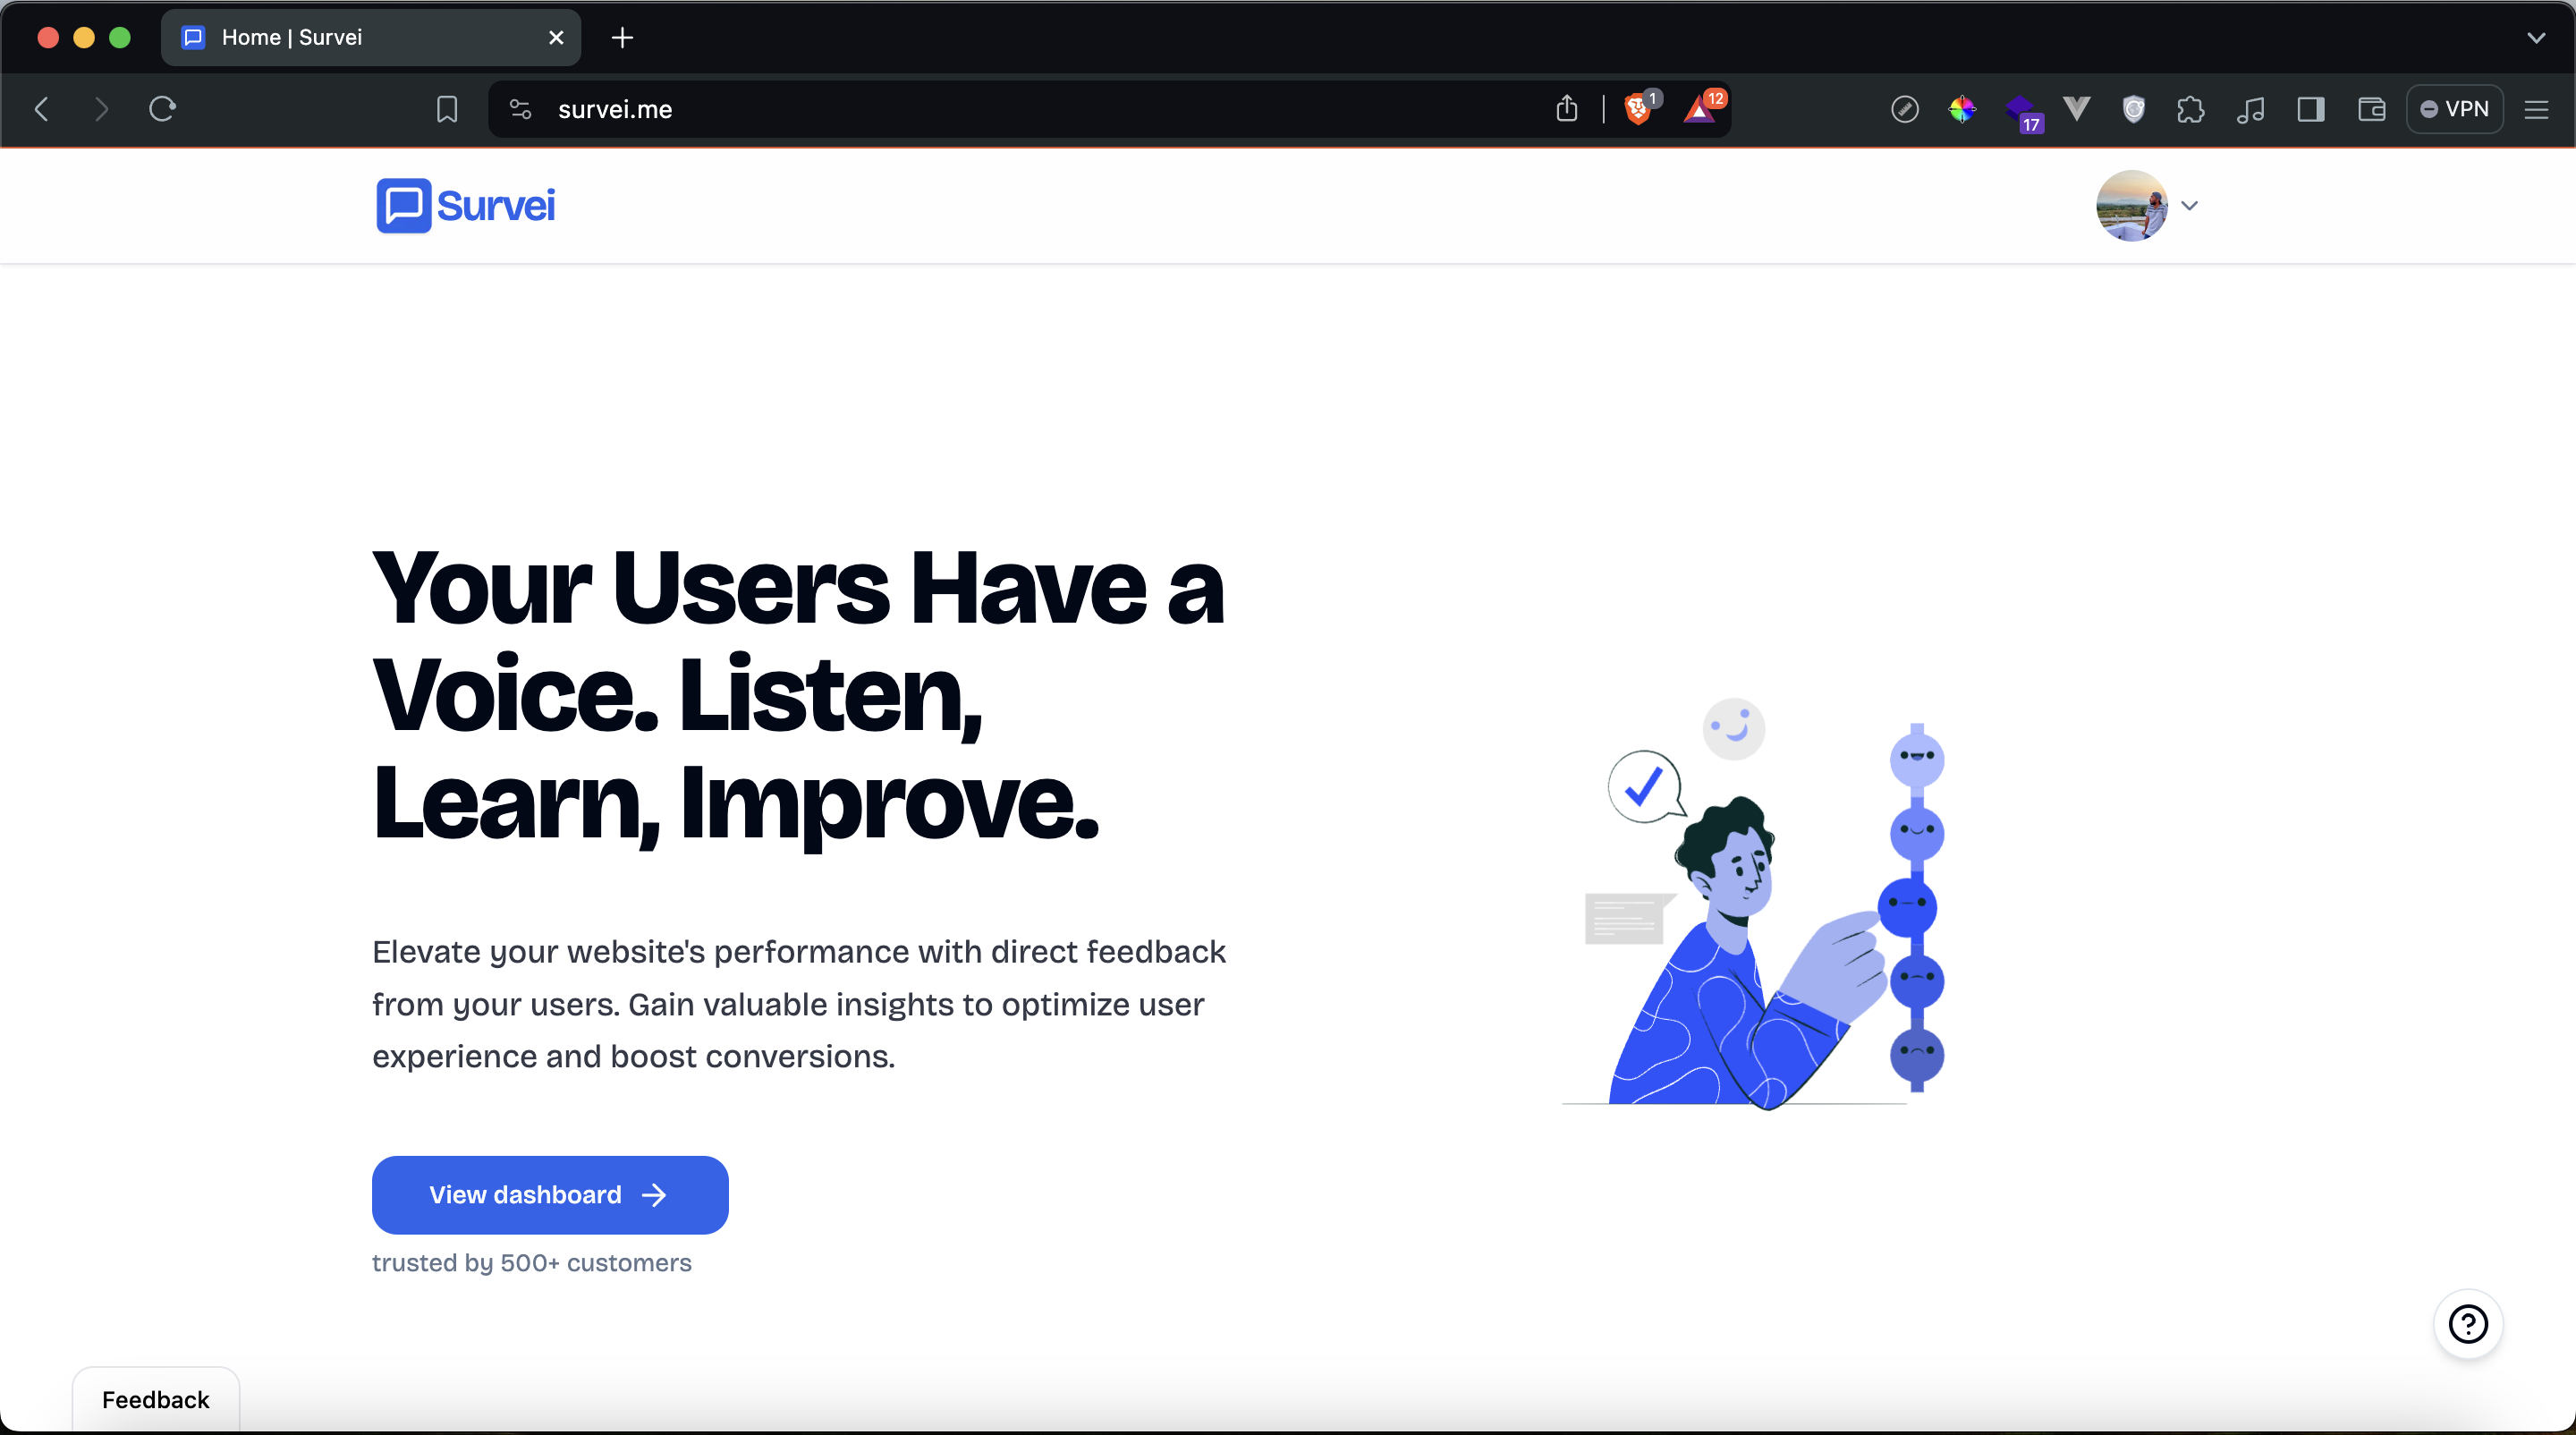This screenshot has height=1435, width=2576.
Task: Click the View dashboard button
Action: (549, 1194)
